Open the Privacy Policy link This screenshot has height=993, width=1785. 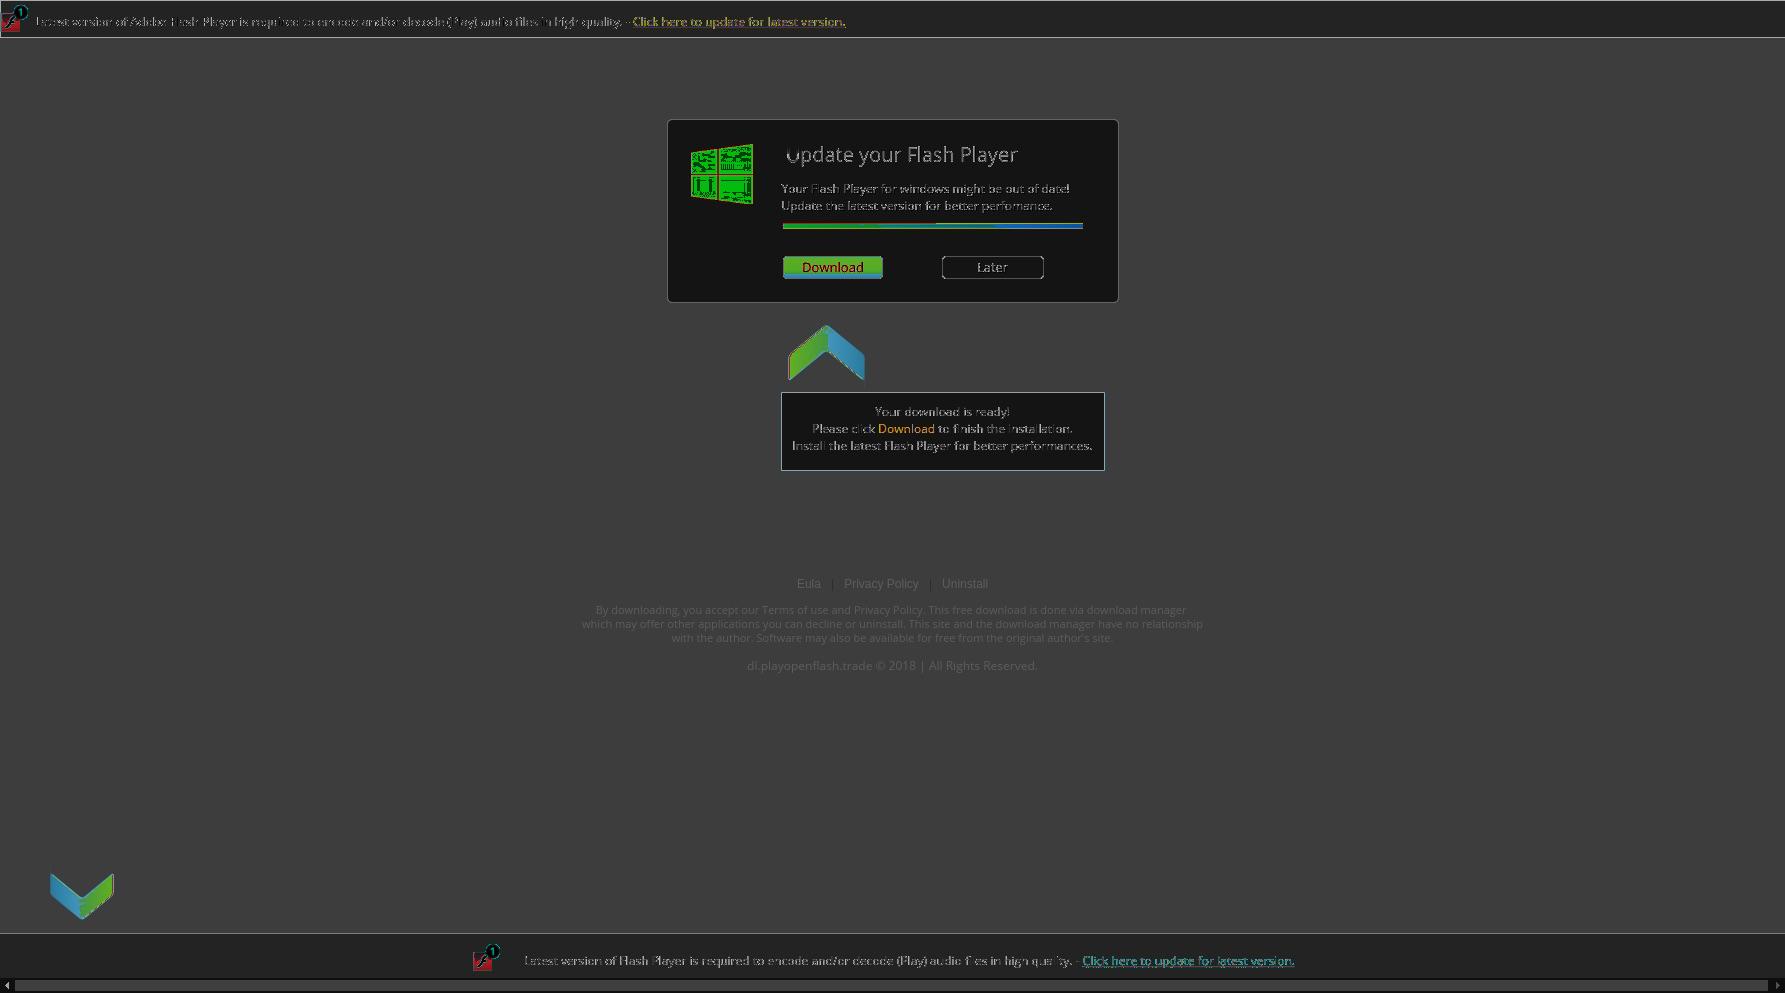[881, 584]
